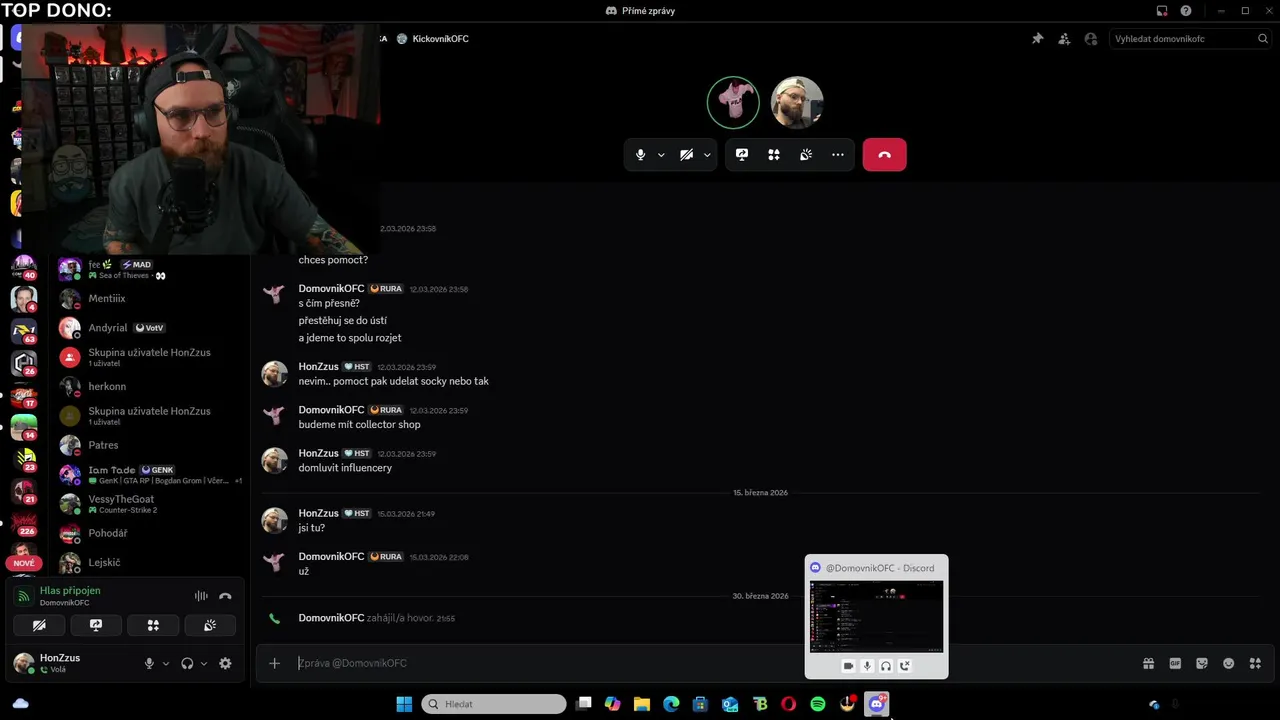
Task: Open Spotify from taskbar
Action: click(818, 704)
